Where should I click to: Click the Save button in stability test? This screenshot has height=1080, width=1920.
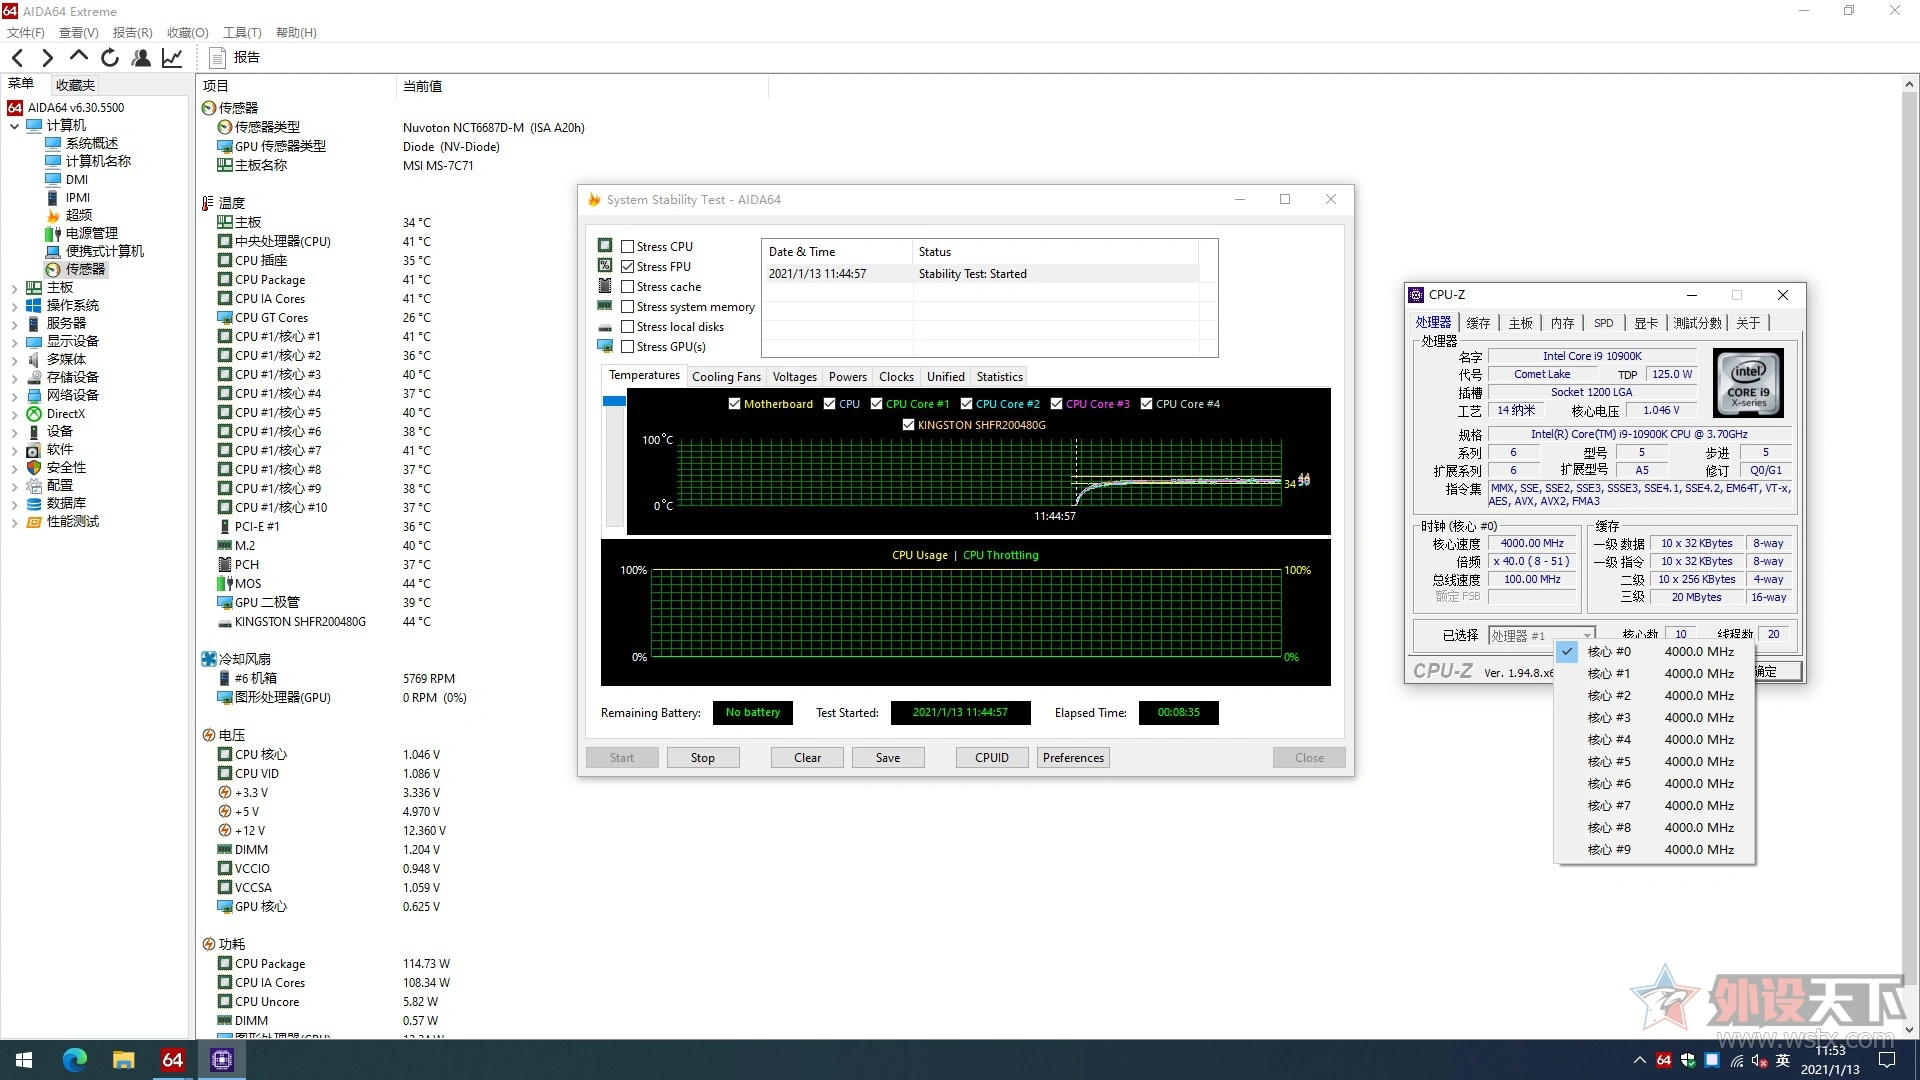click(x=887, y=756)
